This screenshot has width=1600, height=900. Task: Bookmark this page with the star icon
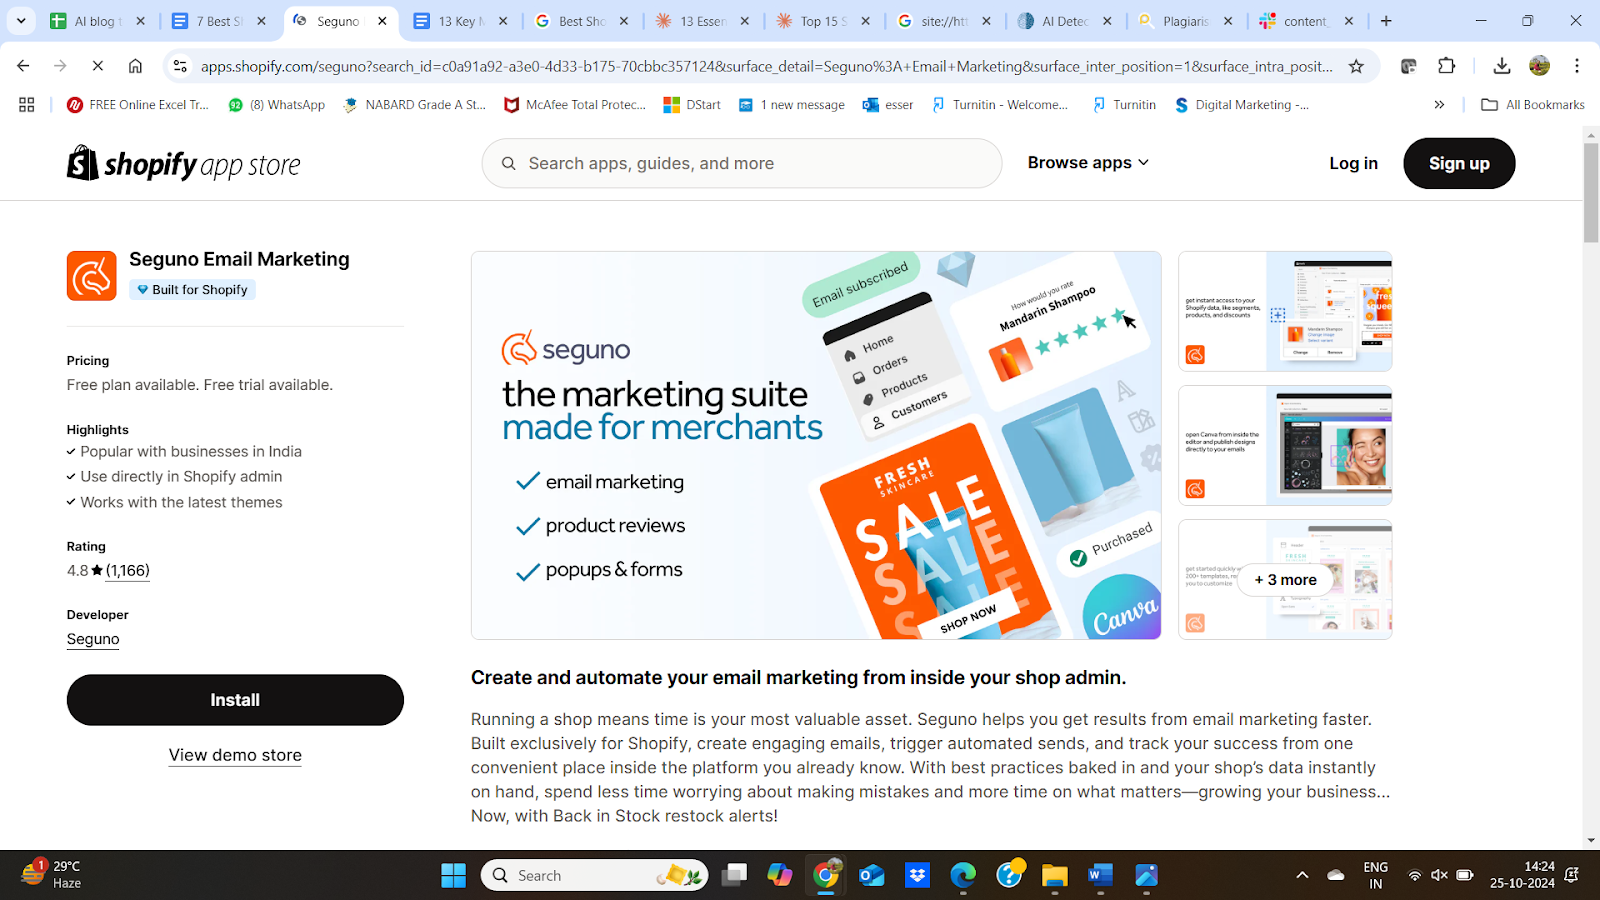pos(1356,66)
